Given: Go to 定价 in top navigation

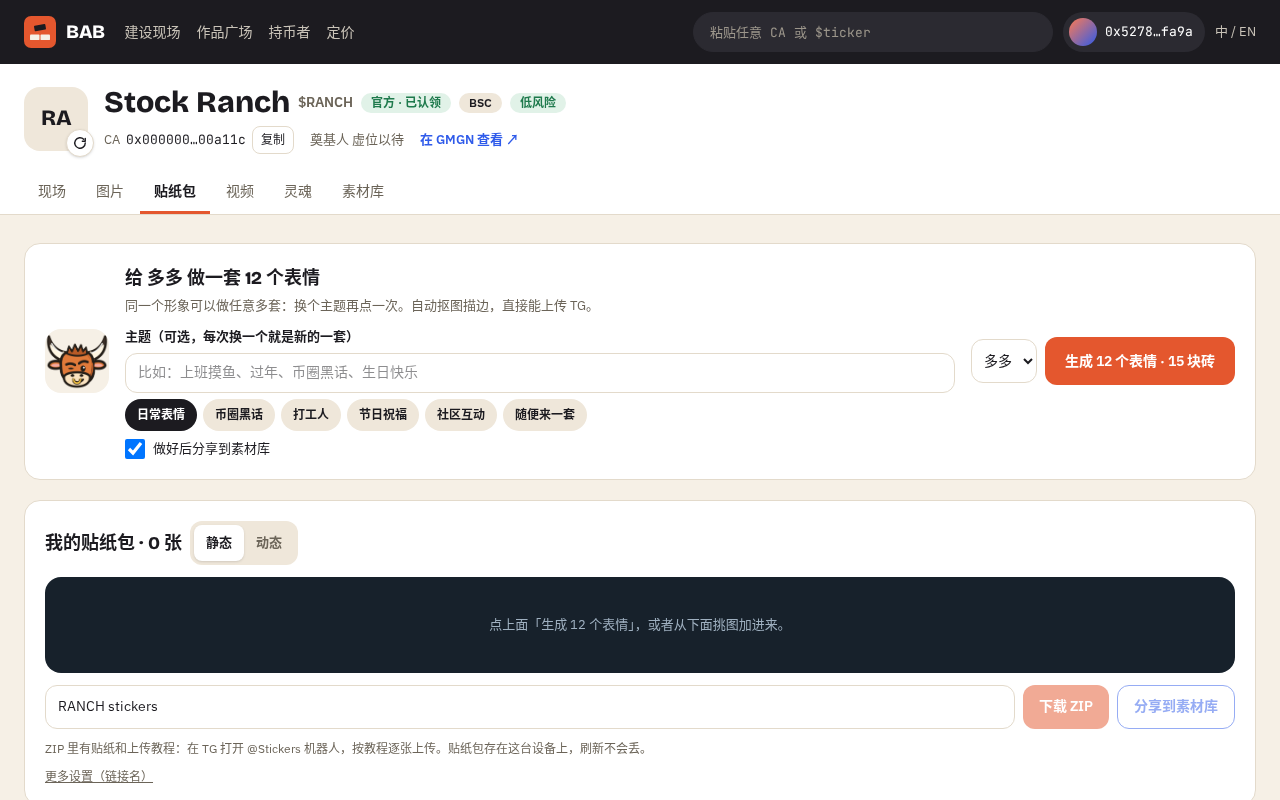Looking at the screenshot, I should pos(341,32).
